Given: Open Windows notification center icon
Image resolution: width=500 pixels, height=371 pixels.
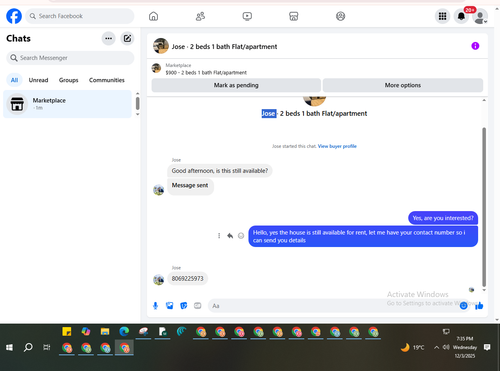Looking at the screenshot, I should [x=487, y=347].
